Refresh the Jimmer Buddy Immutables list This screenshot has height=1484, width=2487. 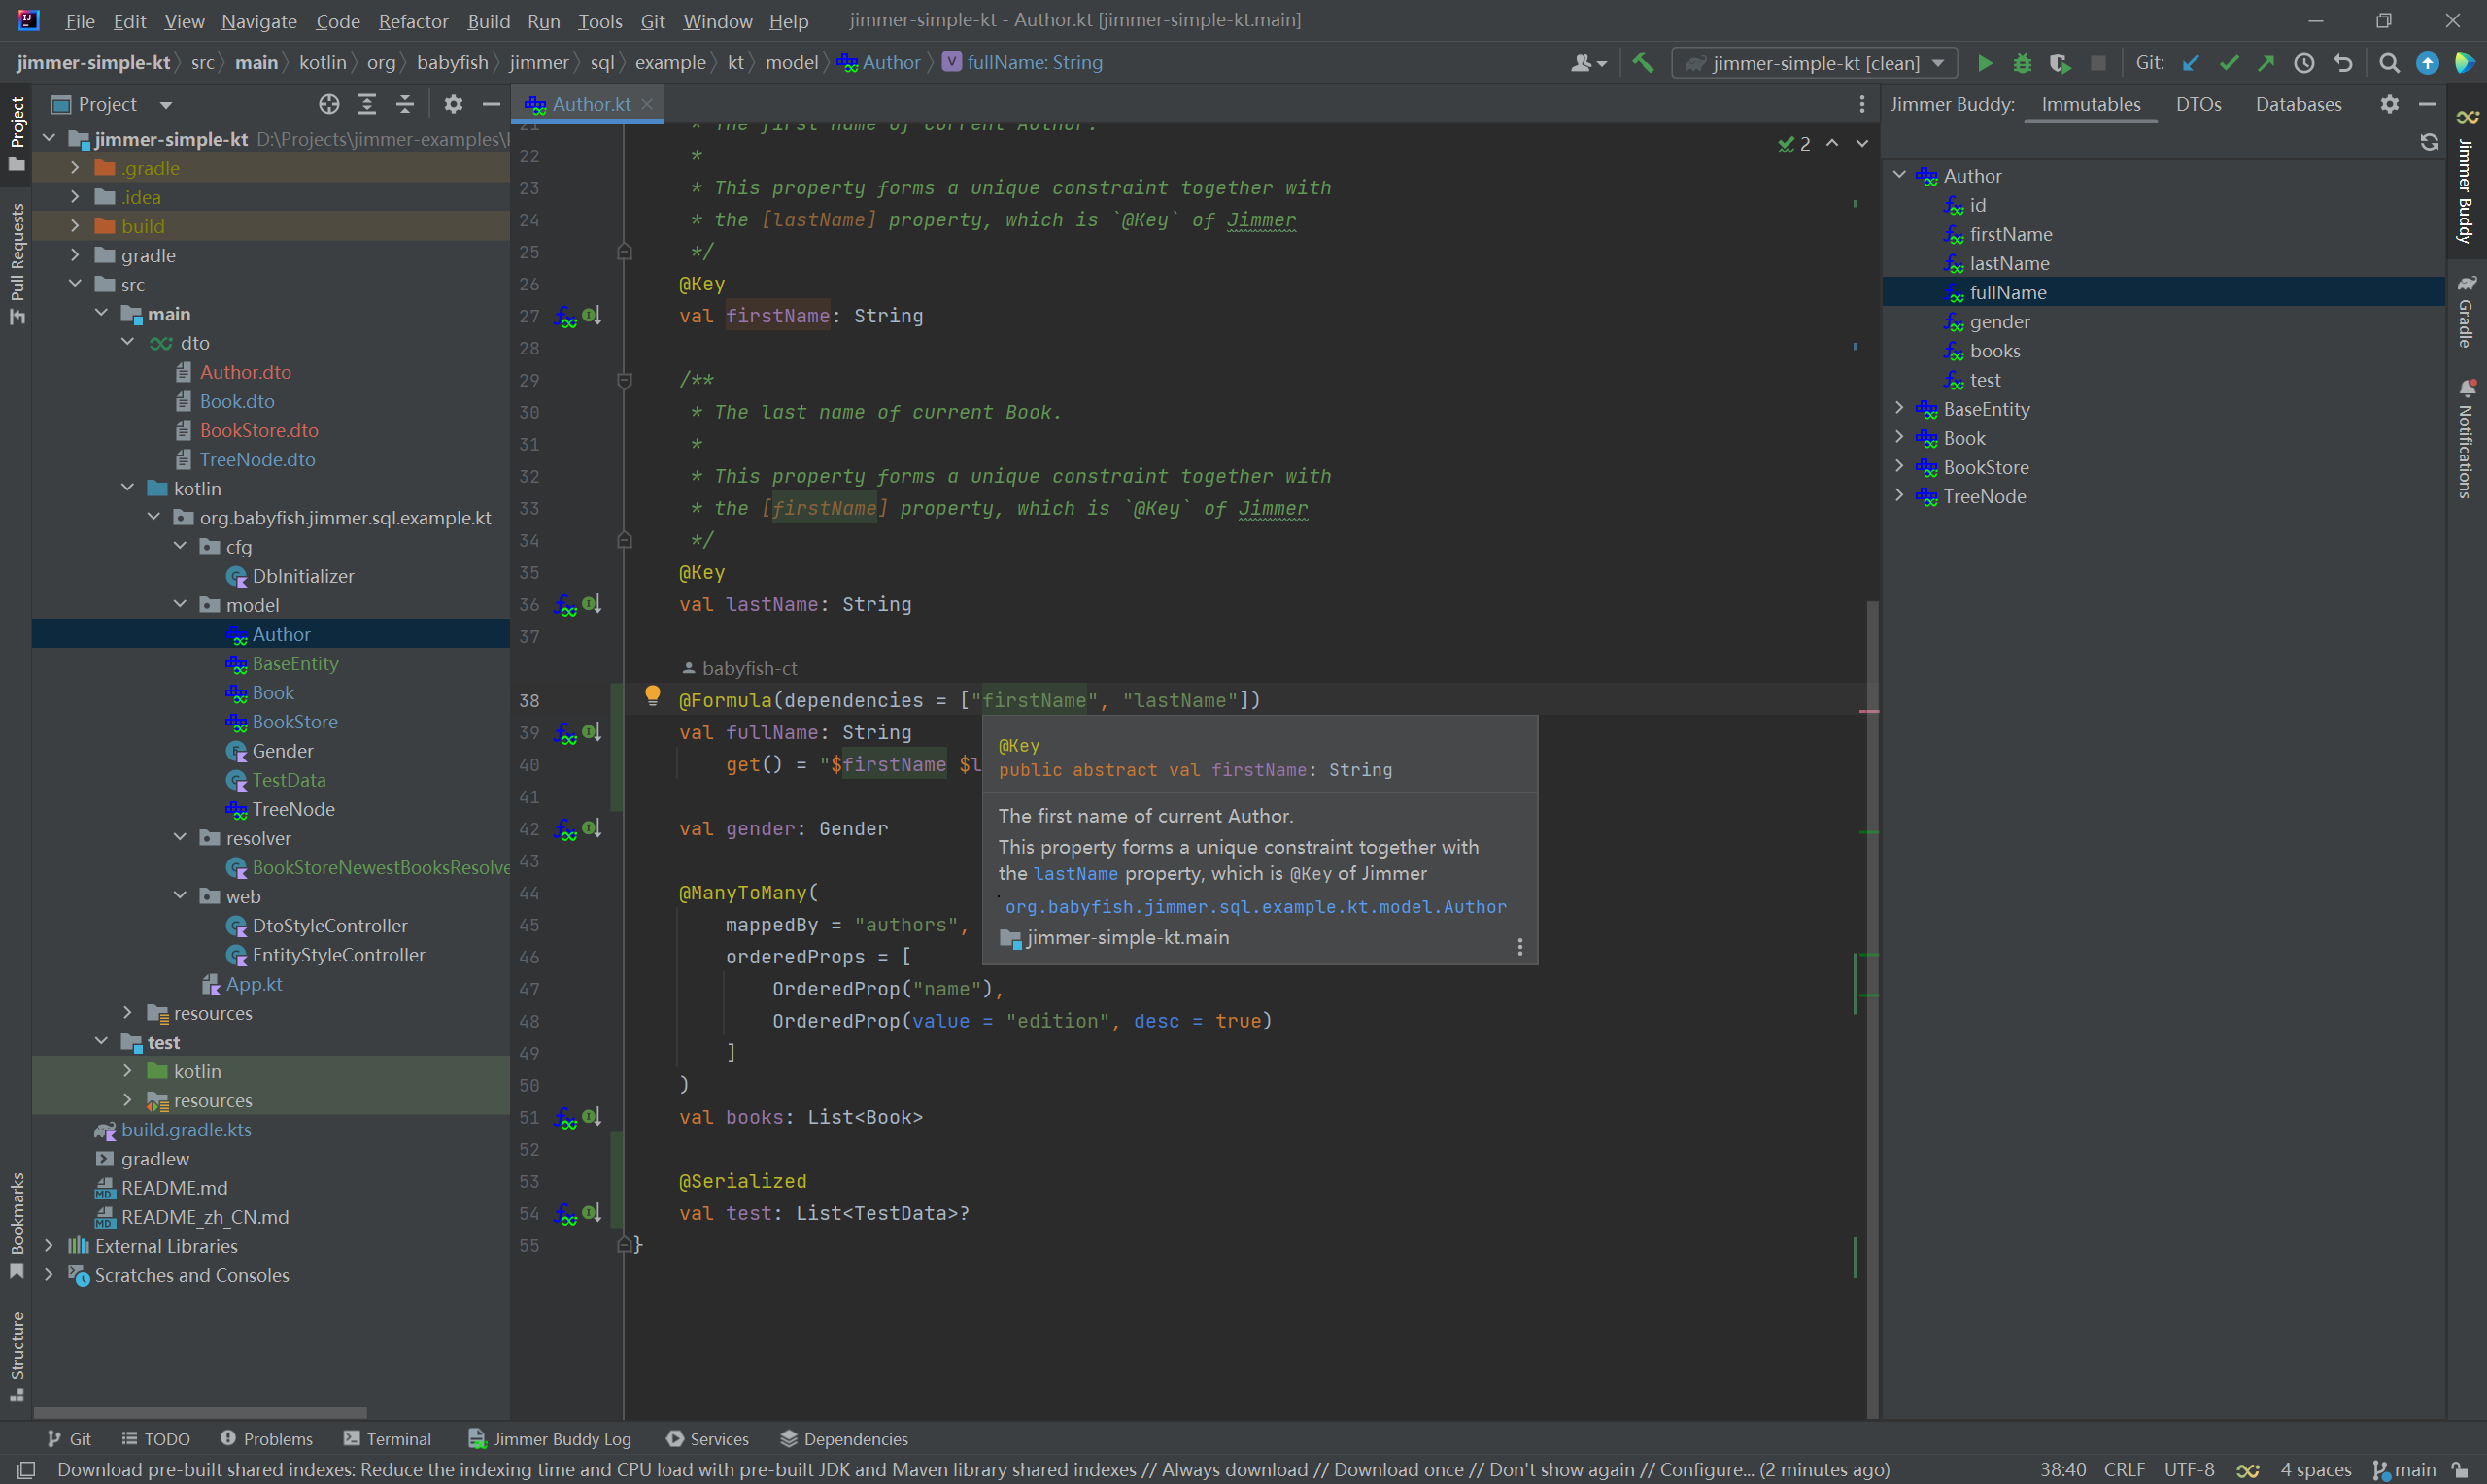[2430, 141]
